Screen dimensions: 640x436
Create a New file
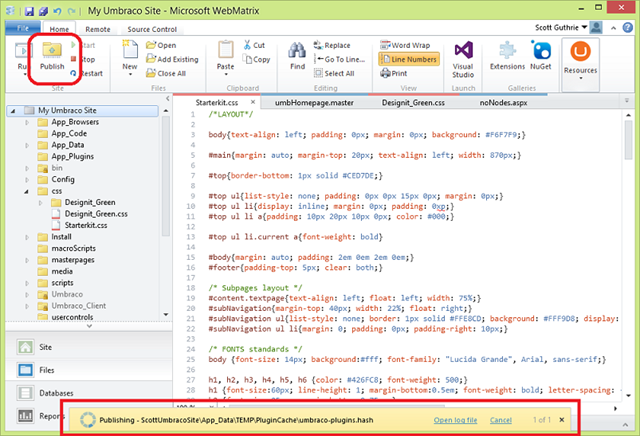tap(130, 57)
